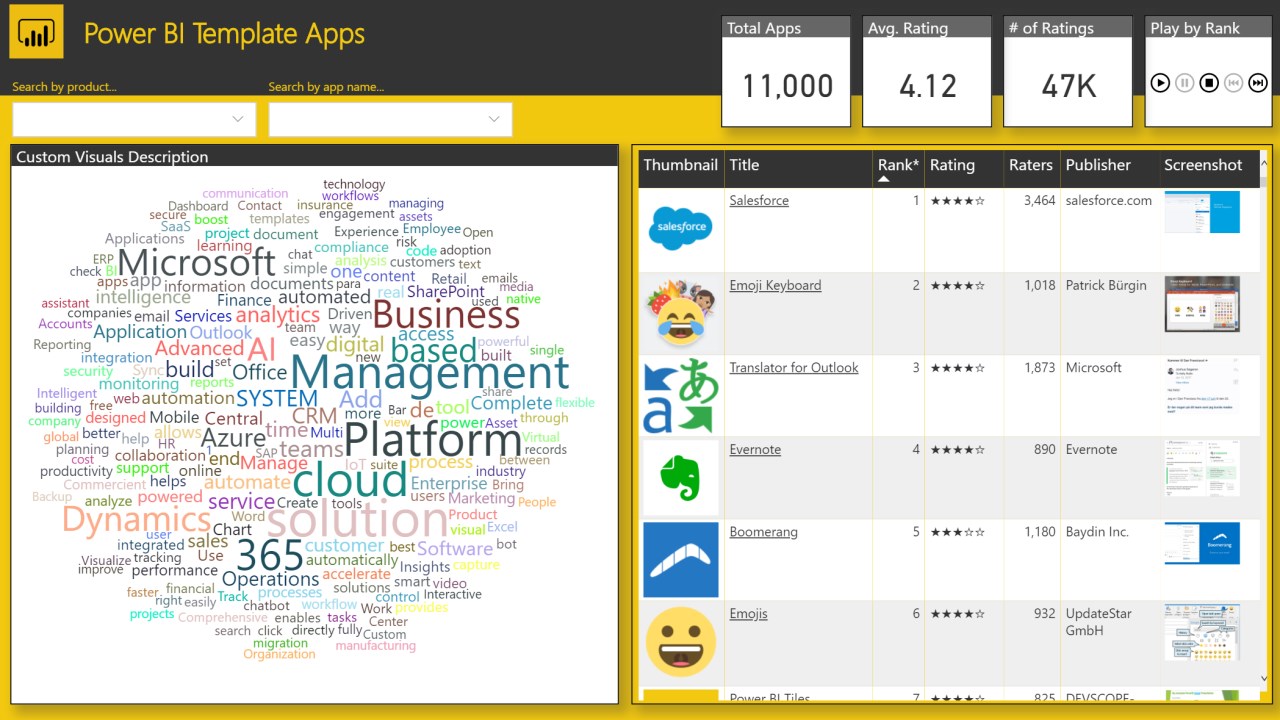Click the Salesforce row star rating

point(957,201)
